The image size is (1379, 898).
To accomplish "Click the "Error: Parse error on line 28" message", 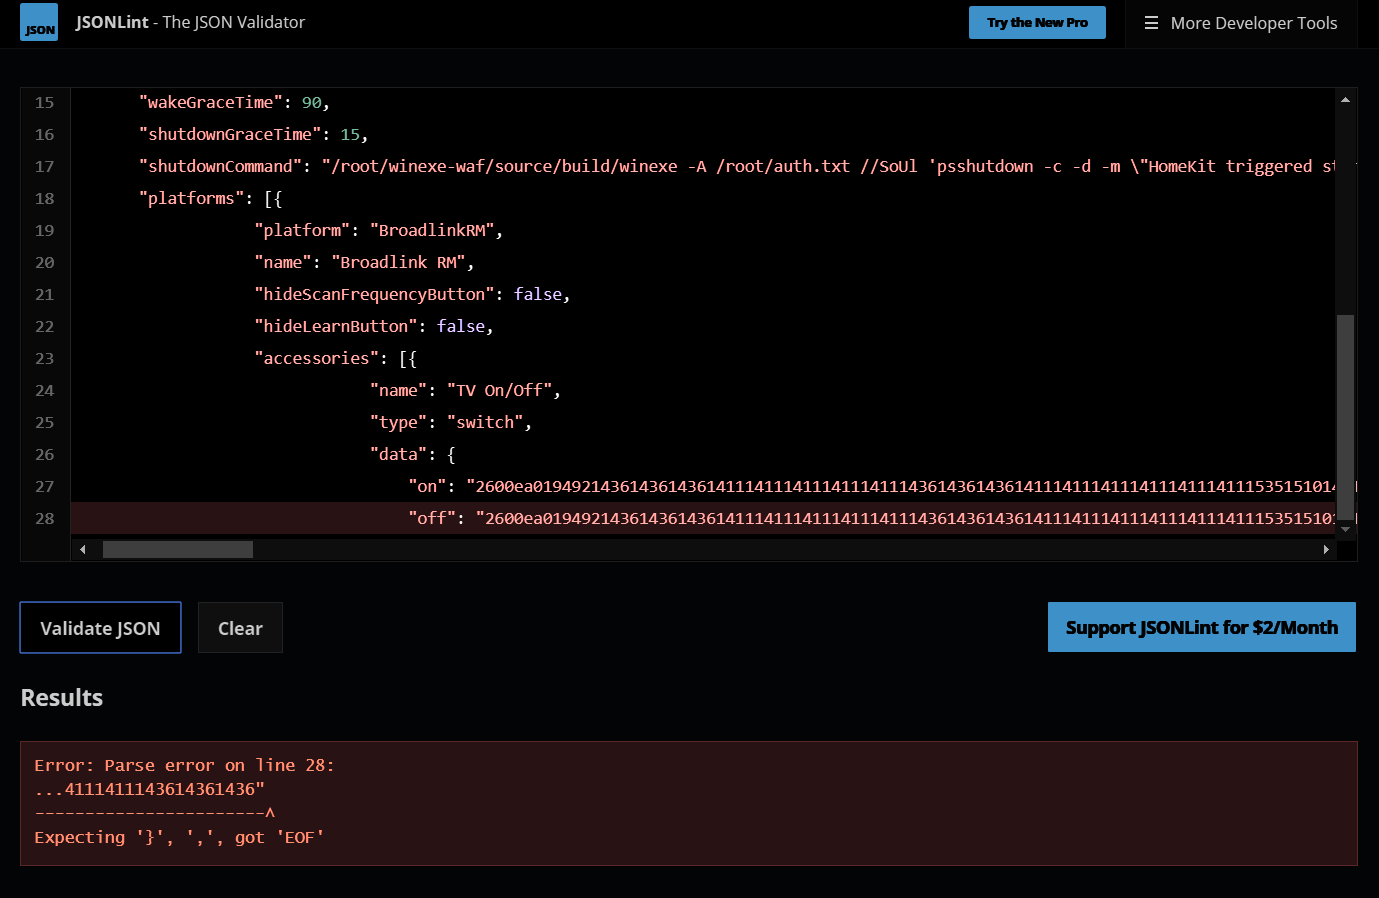I will point(184,765).
